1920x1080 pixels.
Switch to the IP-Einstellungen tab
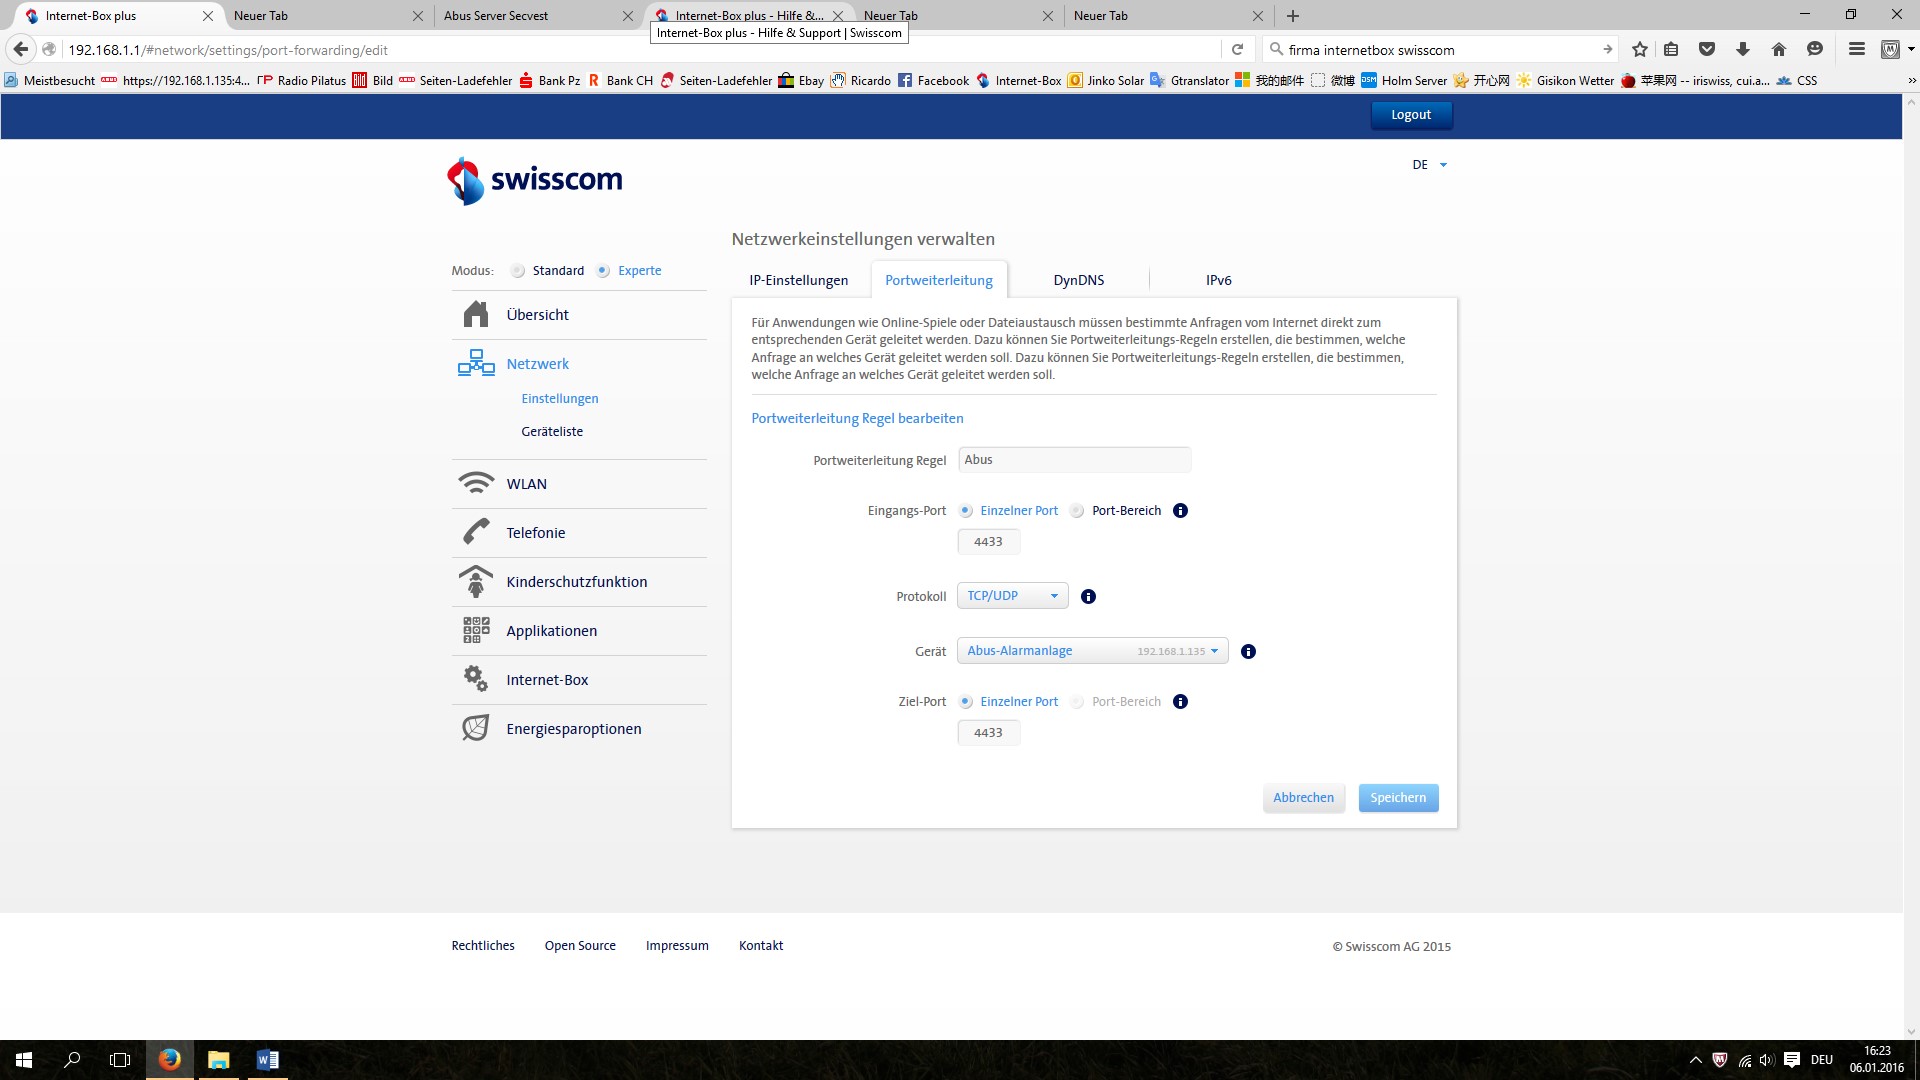pyautogui.click(x=798, y=280)
